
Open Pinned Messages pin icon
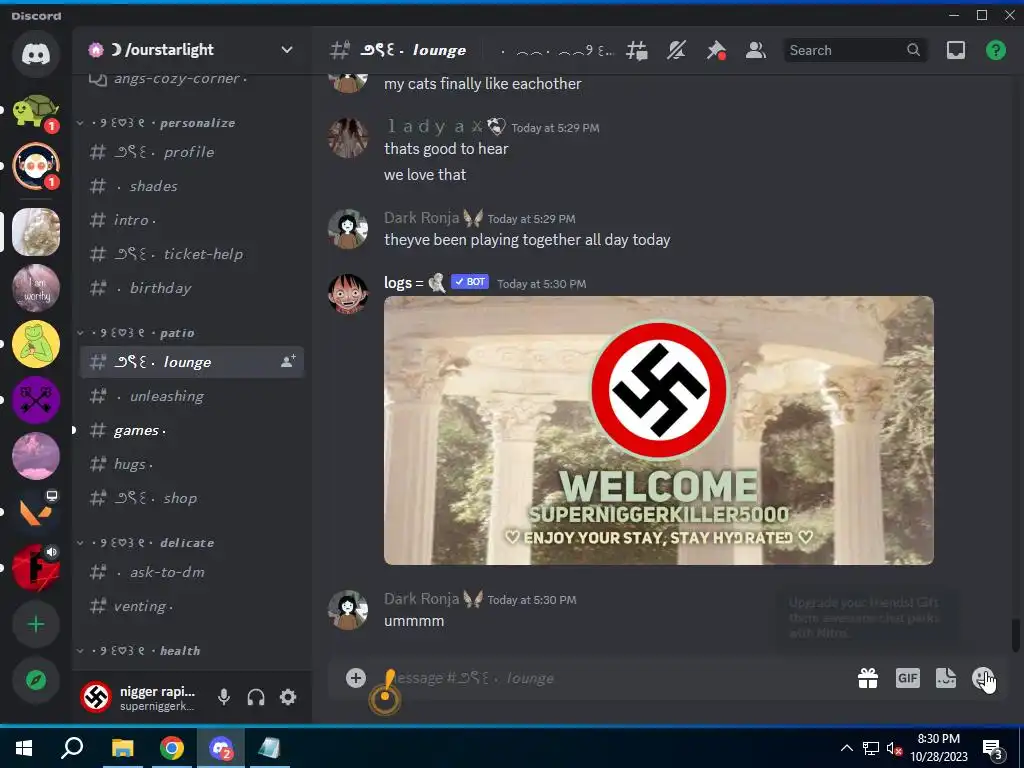point(716,50)
